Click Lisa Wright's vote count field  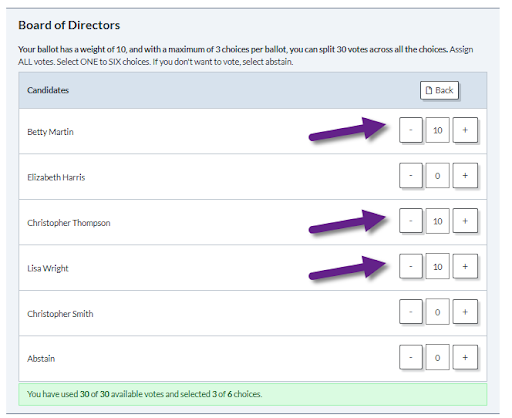[x=437, y=266]
